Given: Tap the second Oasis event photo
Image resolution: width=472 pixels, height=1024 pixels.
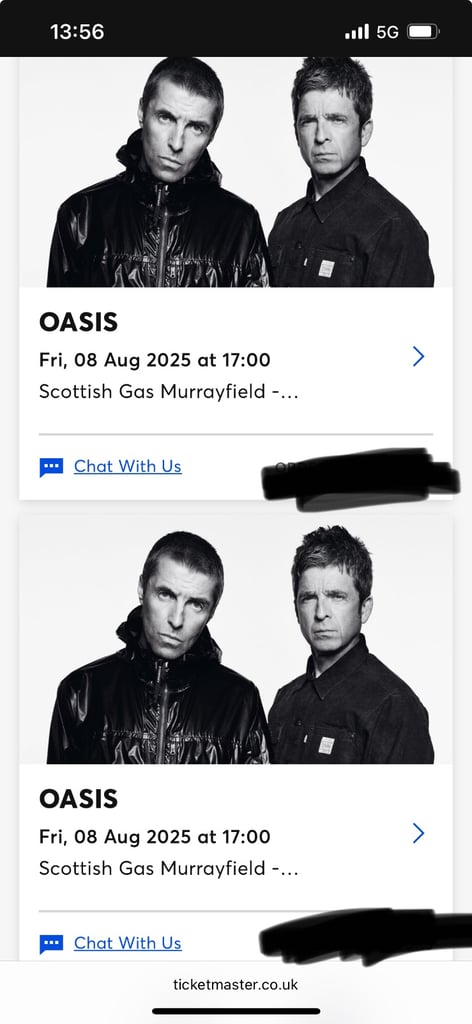Looking at the screenshot, I should 236,640.
